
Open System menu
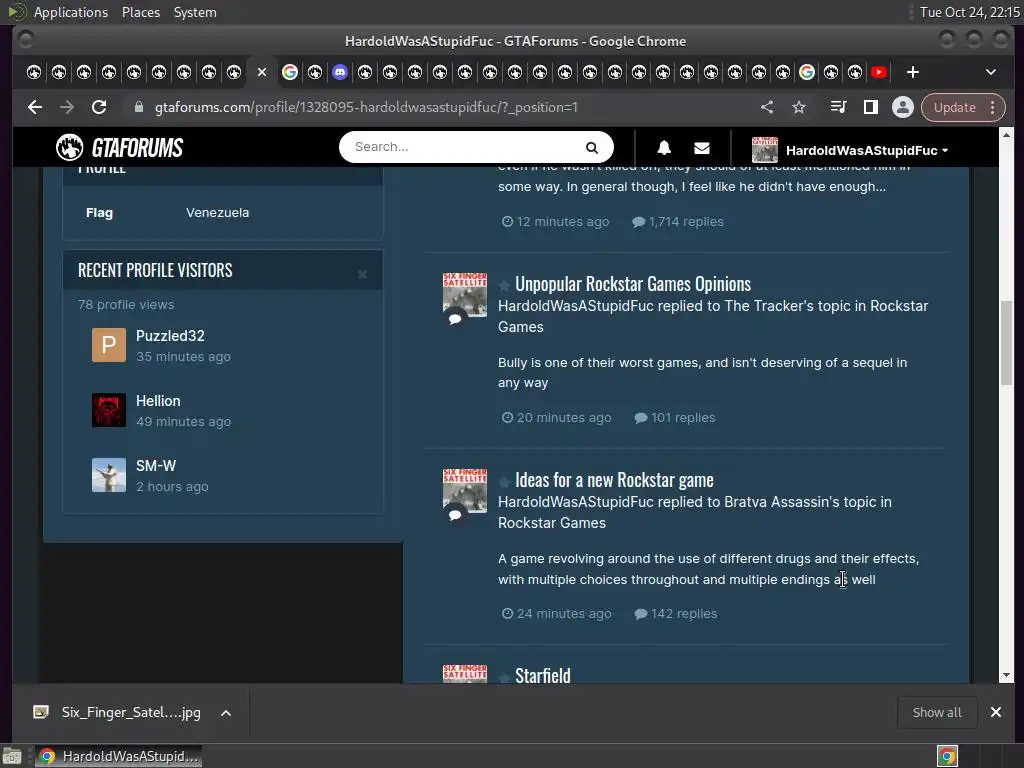click(x=195, y=12)
